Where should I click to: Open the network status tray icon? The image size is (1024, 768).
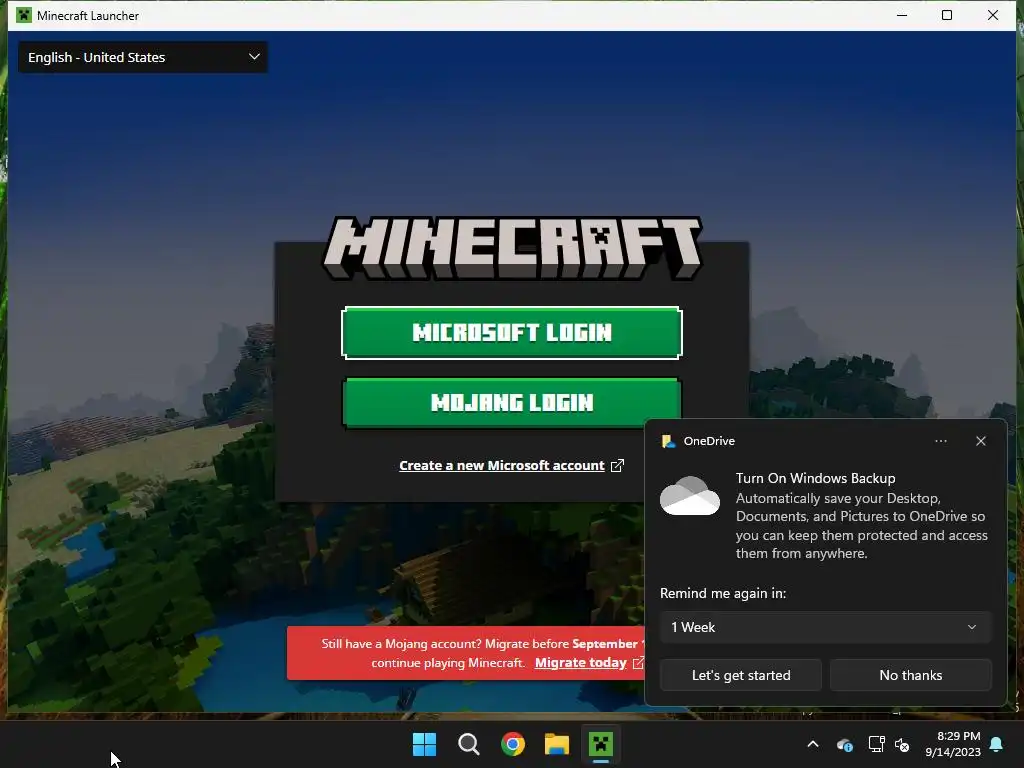pyautogui.click(x=876, y=744)
